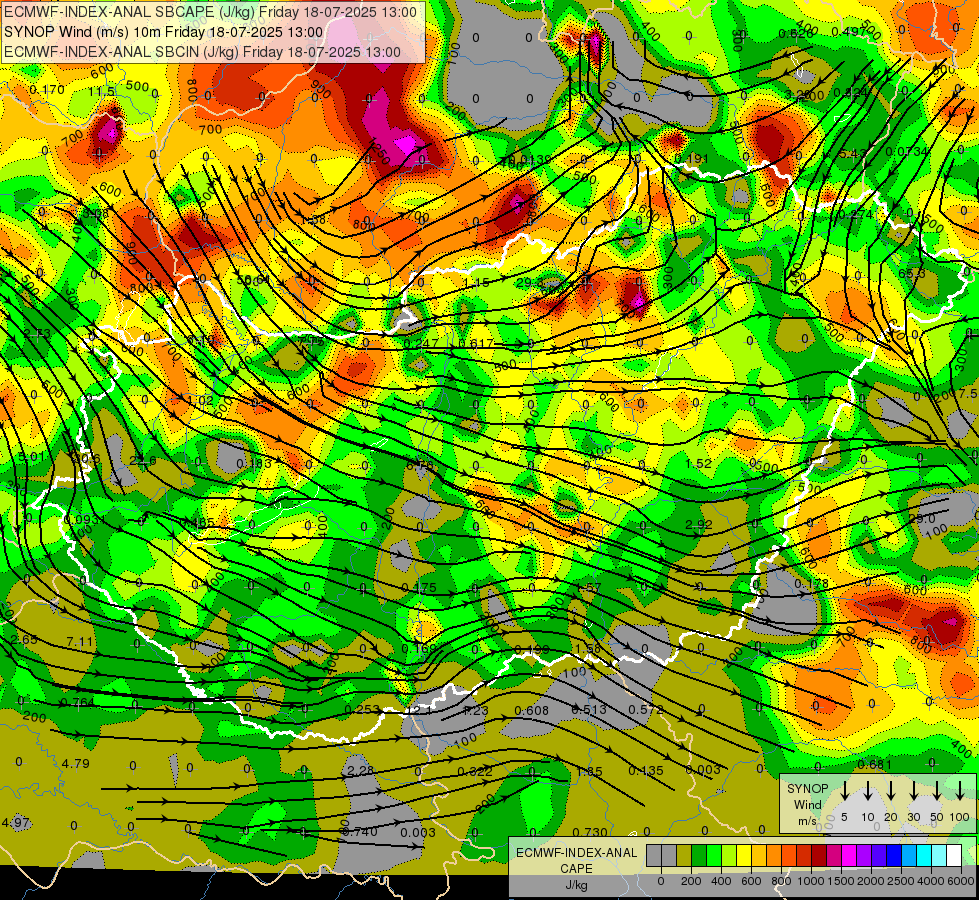Viewport: 979px width, 900px height.
Task: Click the map value '0.513'
Action: [x=589, y=710]
